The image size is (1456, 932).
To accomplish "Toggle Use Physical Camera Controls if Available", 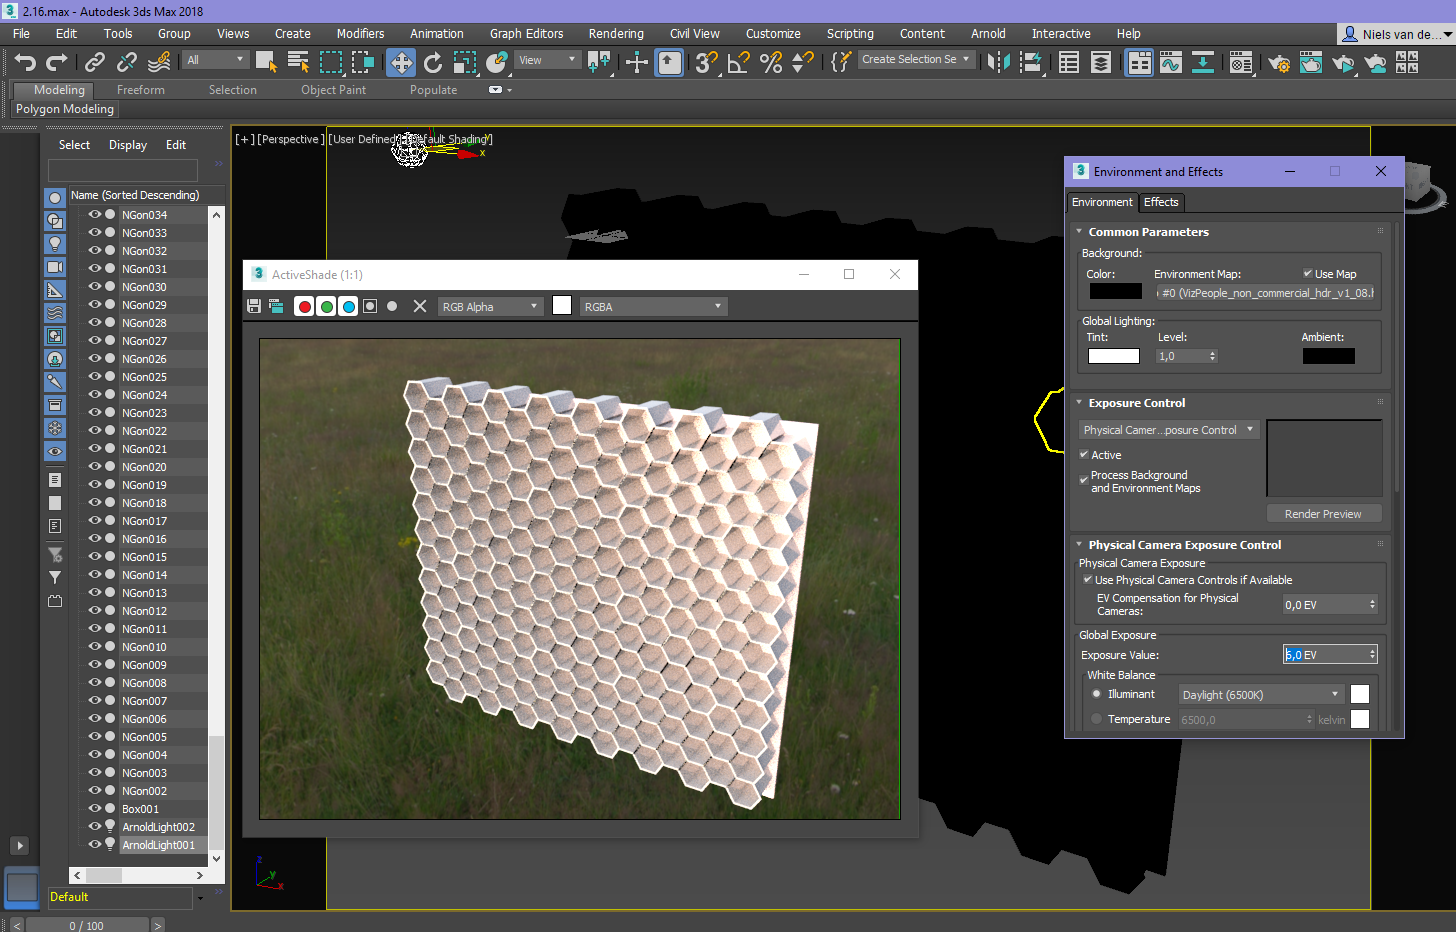I will click(1088, 579).
